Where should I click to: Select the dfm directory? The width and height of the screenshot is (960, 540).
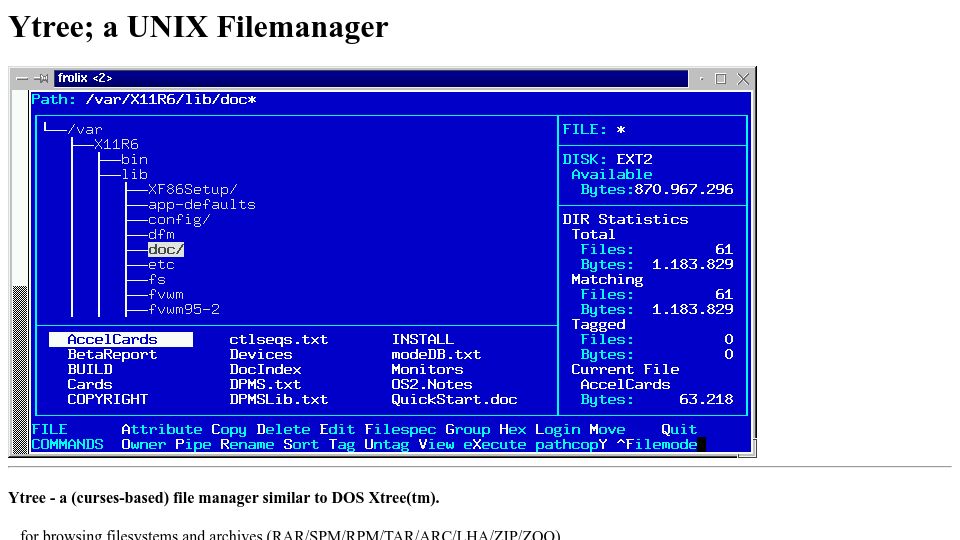[161, 234]
